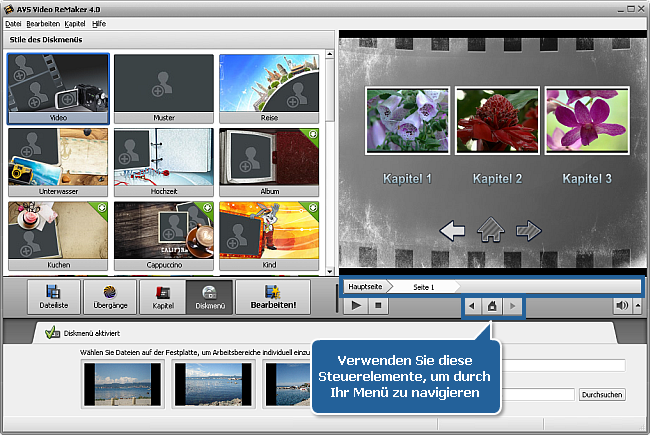Expand the volume dropdown arrow

(637, 306)
